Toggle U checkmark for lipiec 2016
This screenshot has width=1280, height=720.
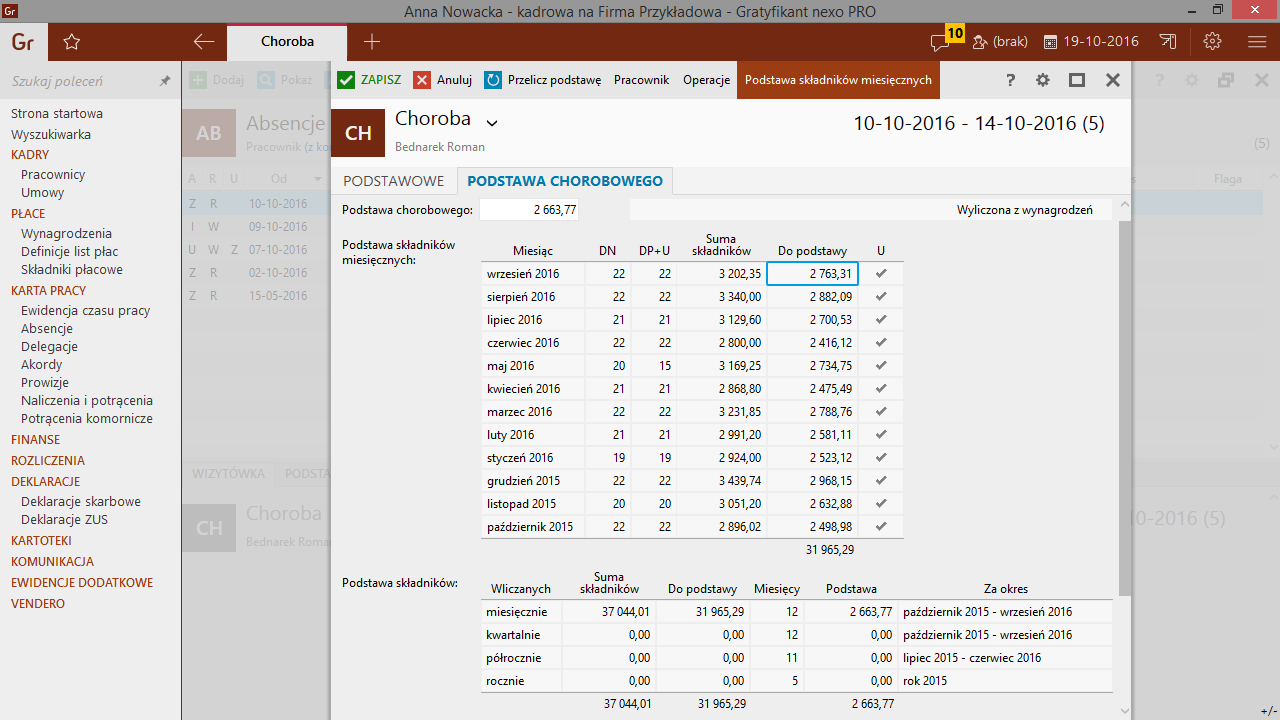pyautogui.click(x=881, y=319)
